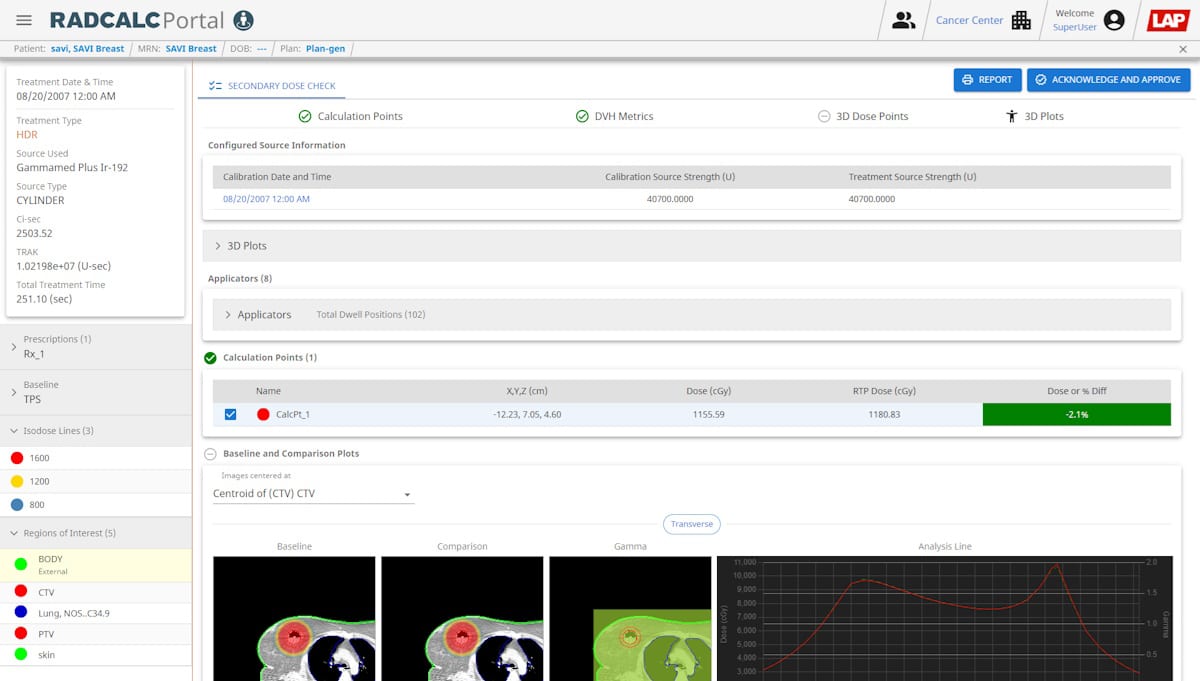The width and height of the screenshot is (1200, 681).
Task: Click the Report button
Action: (986, 80)
